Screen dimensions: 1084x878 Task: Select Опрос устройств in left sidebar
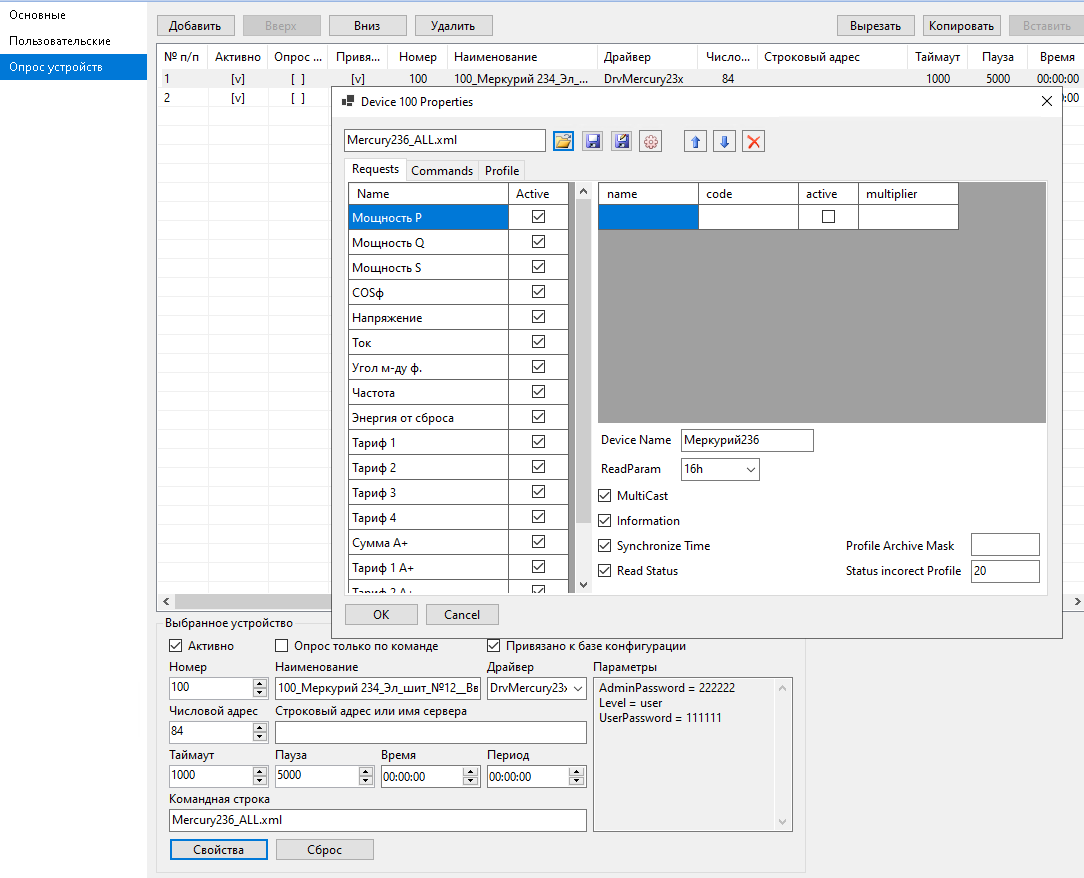click(73, 67)
